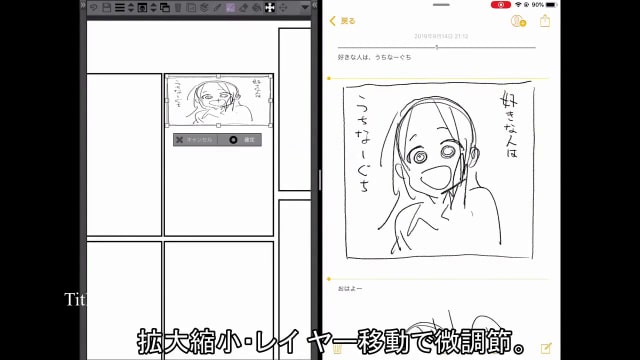Expand the toolbar dropdown triangle at right end

click(305, 7)
